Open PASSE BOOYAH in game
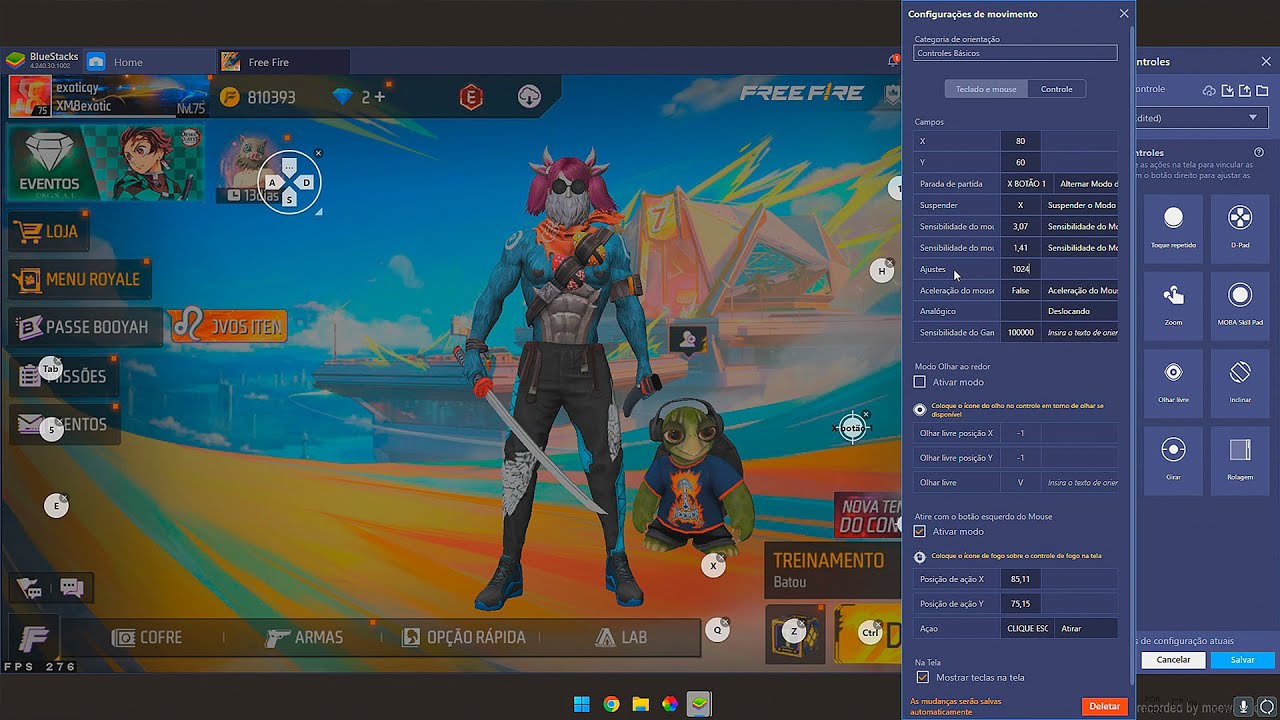This screenshot has width=1280, height=720. coord(85,327)
